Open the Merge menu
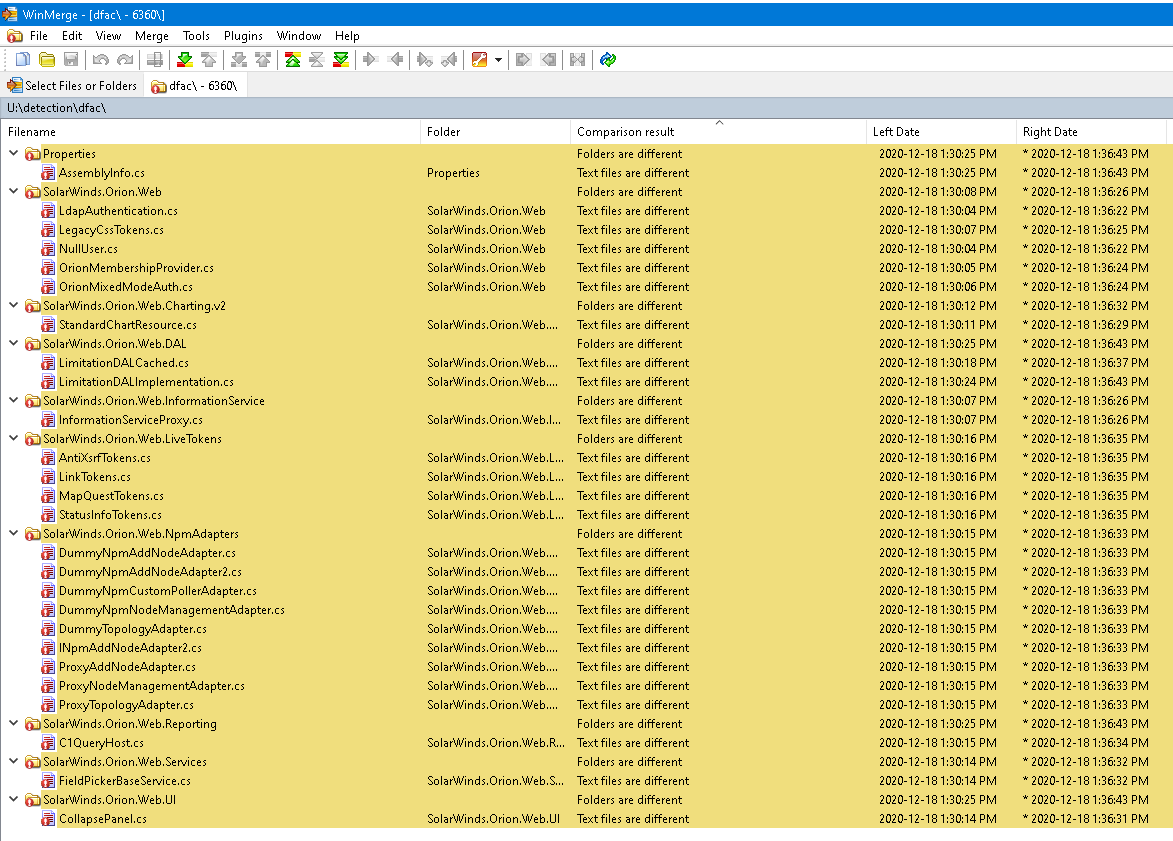 tap(152, 36)
